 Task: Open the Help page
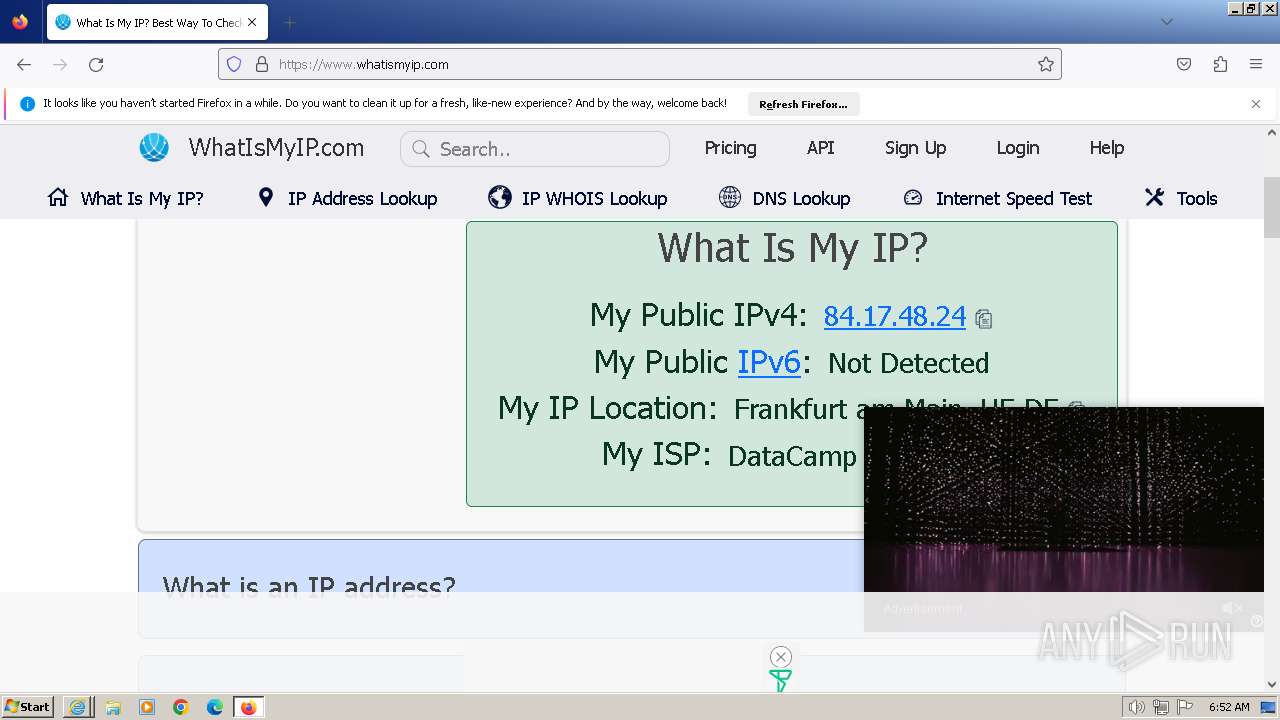click(1106, 148)
